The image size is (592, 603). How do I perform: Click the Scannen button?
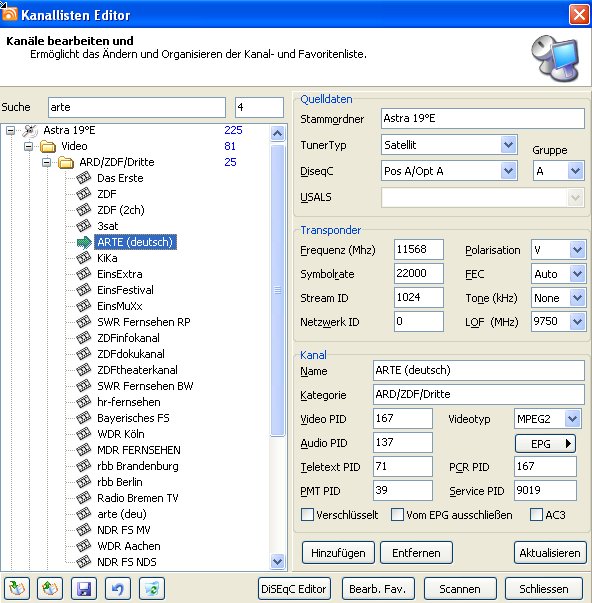[x=460, y=589]
